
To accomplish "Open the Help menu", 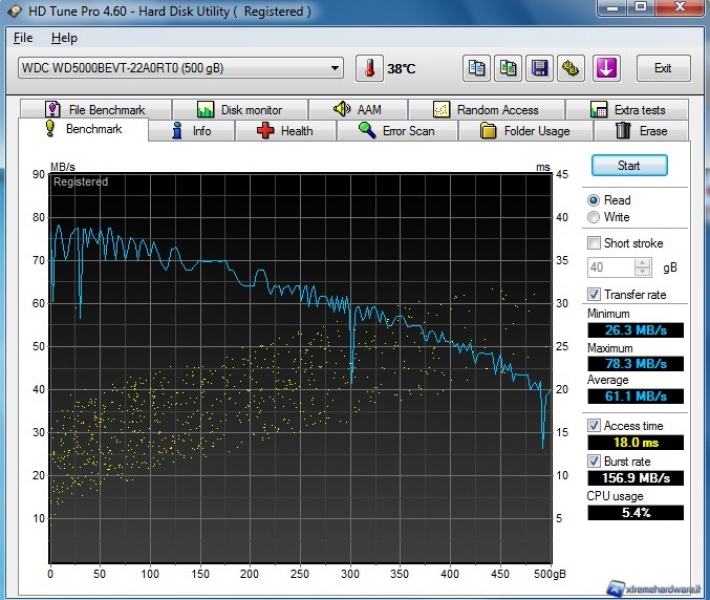I will 64,38.
